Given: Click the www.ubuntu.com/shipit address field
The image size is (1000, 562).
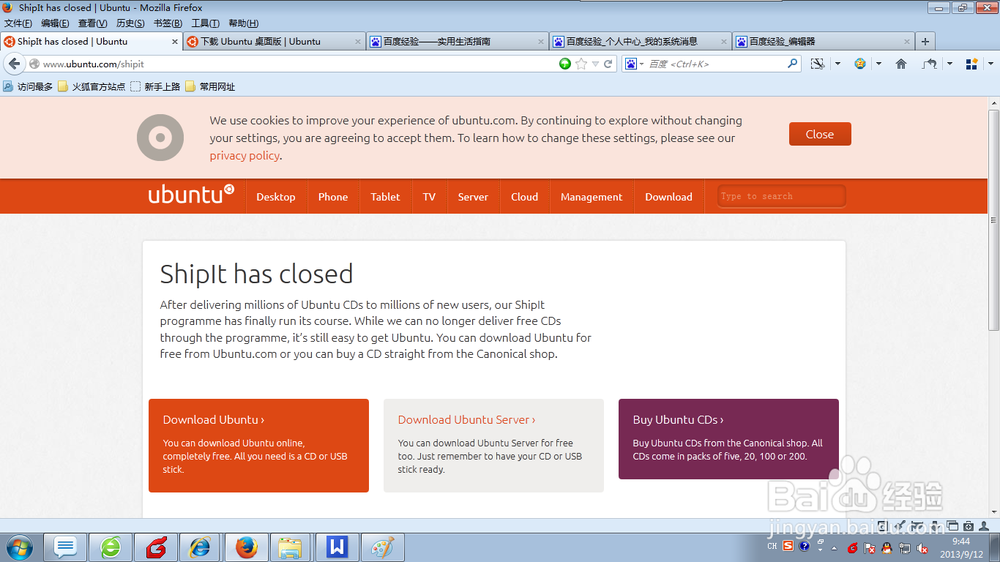Looking at the screenshot, I should point(293,64).
